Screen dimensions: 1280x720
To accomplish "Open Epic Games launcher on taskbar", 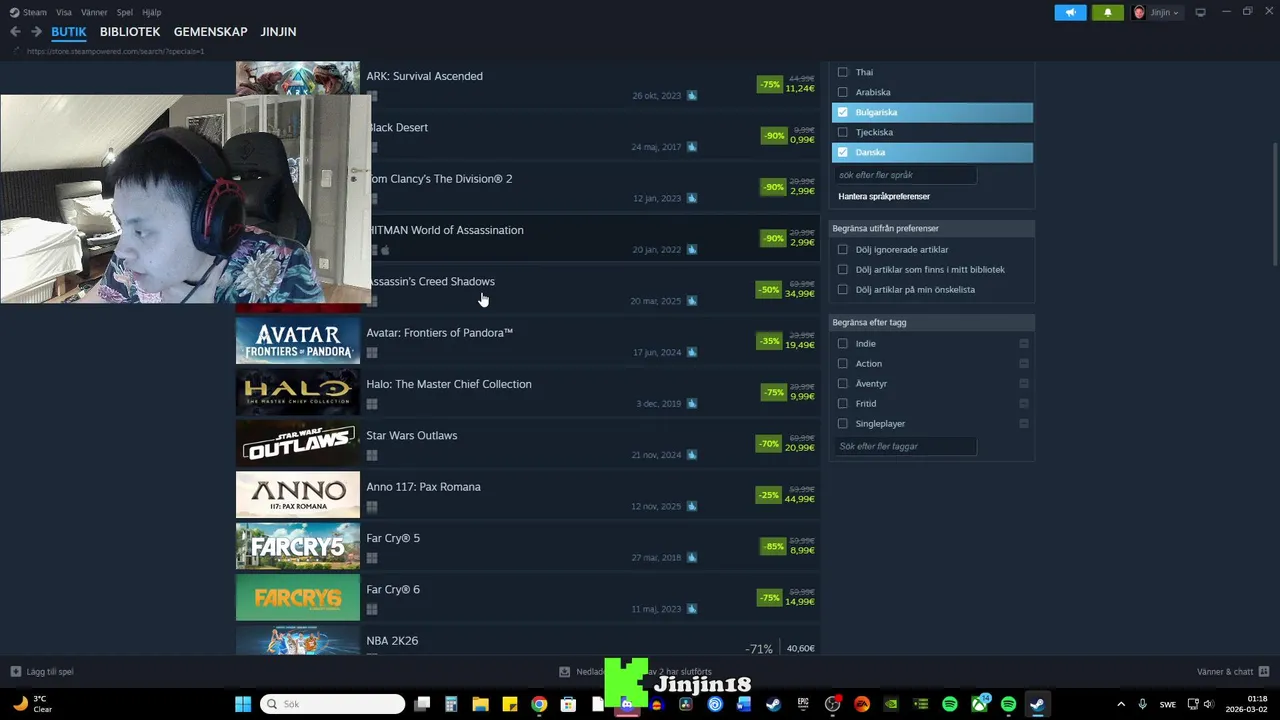I will (803, 704).
